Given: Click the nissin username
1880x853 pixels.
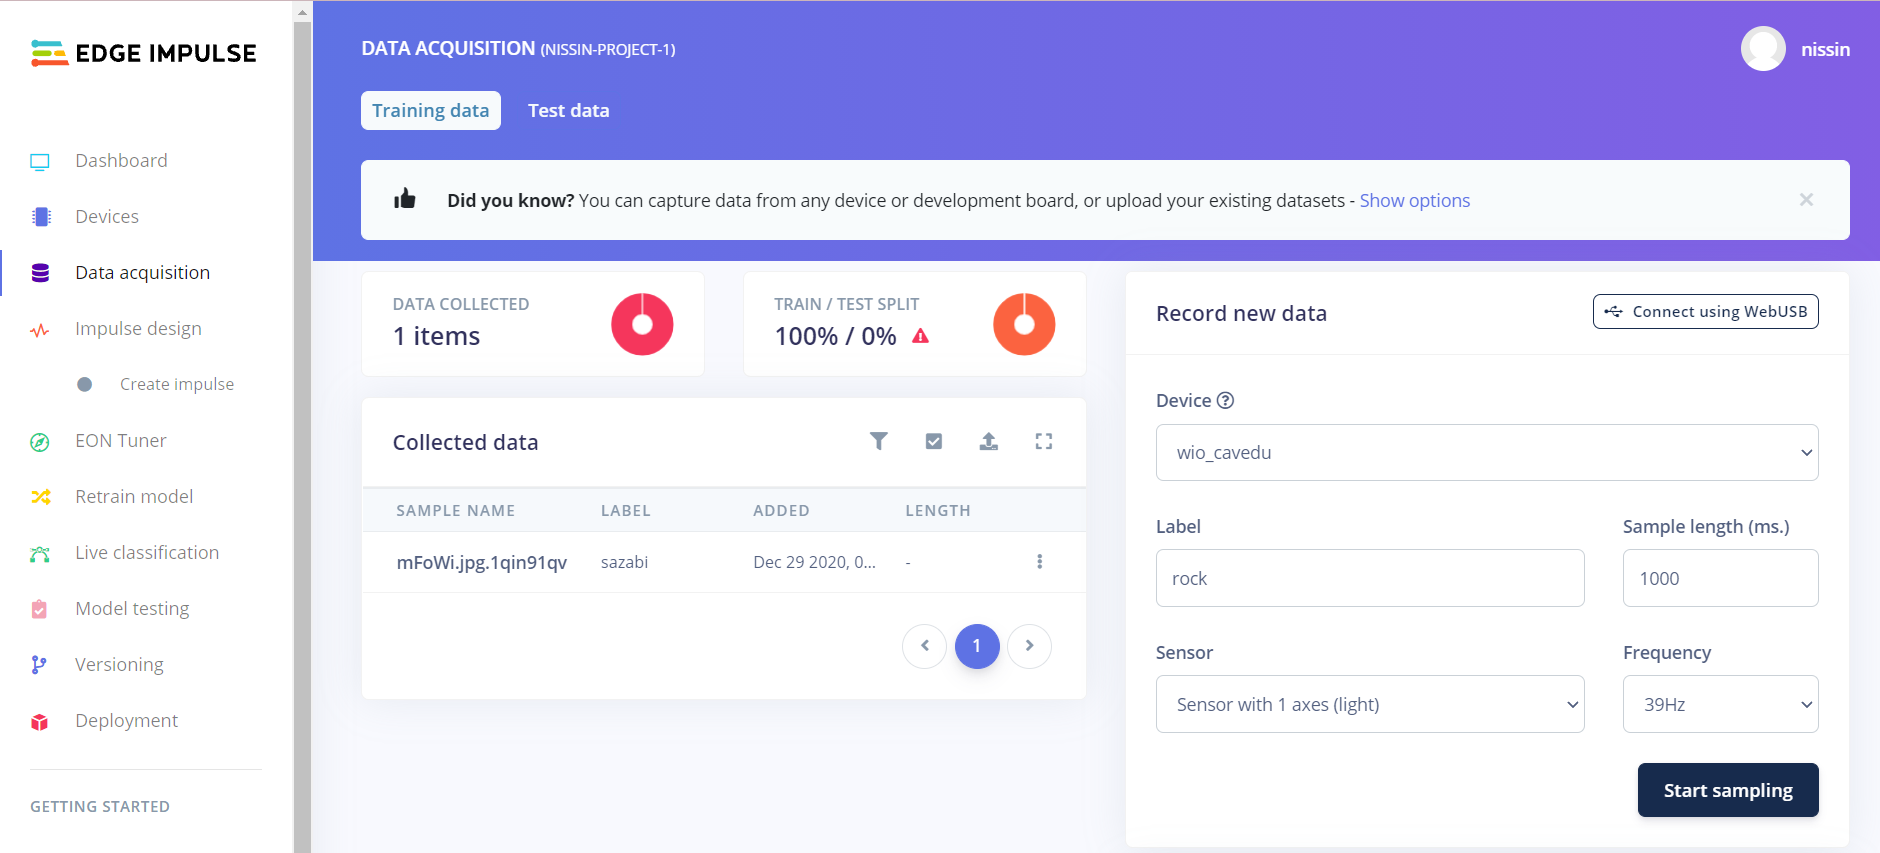Looking at the screenshot, I should (1826, 50).
